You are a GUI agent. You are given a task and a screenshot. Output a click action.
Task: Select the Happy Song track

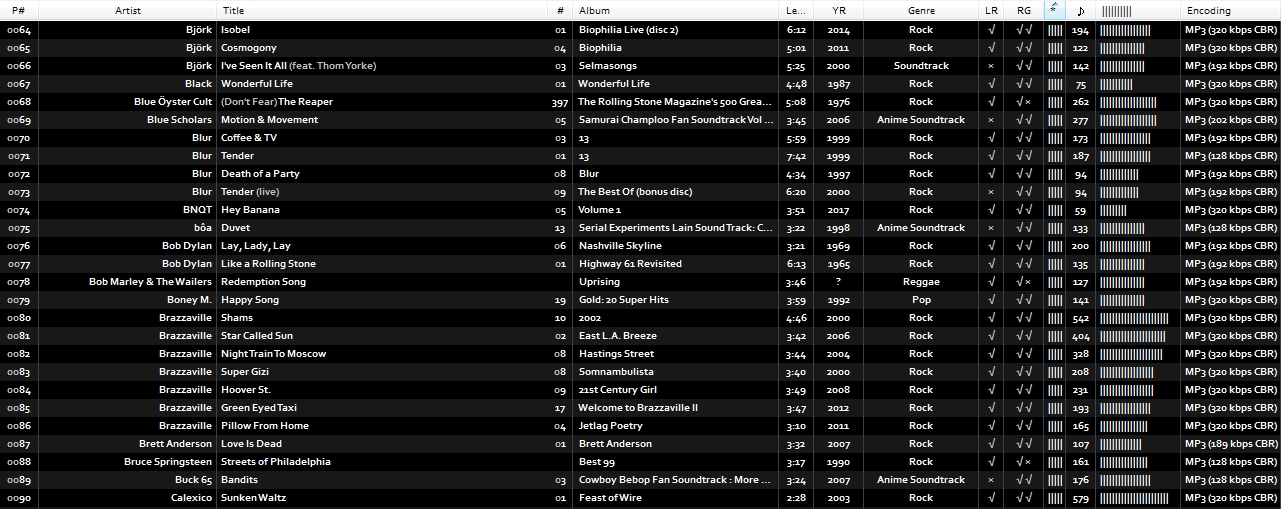(250, 300)
